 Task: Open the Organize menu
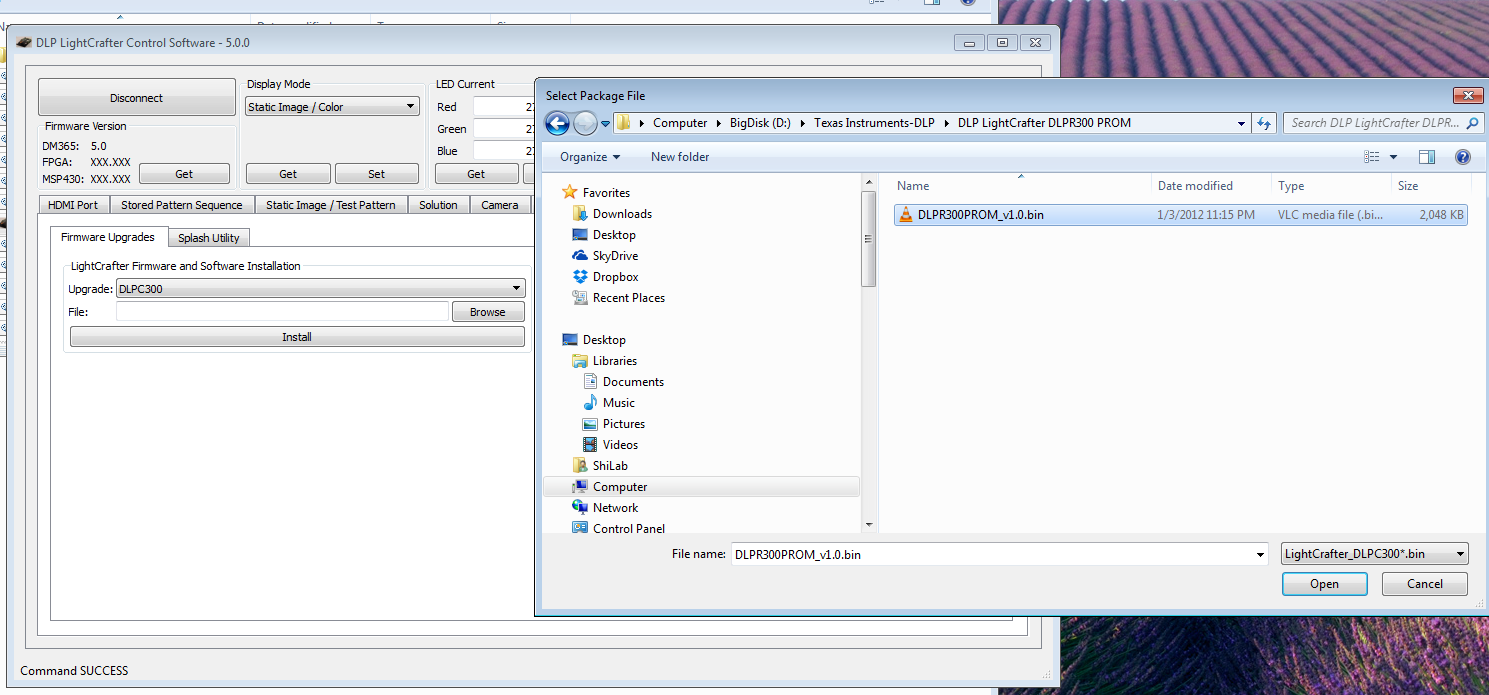(590, 157)
